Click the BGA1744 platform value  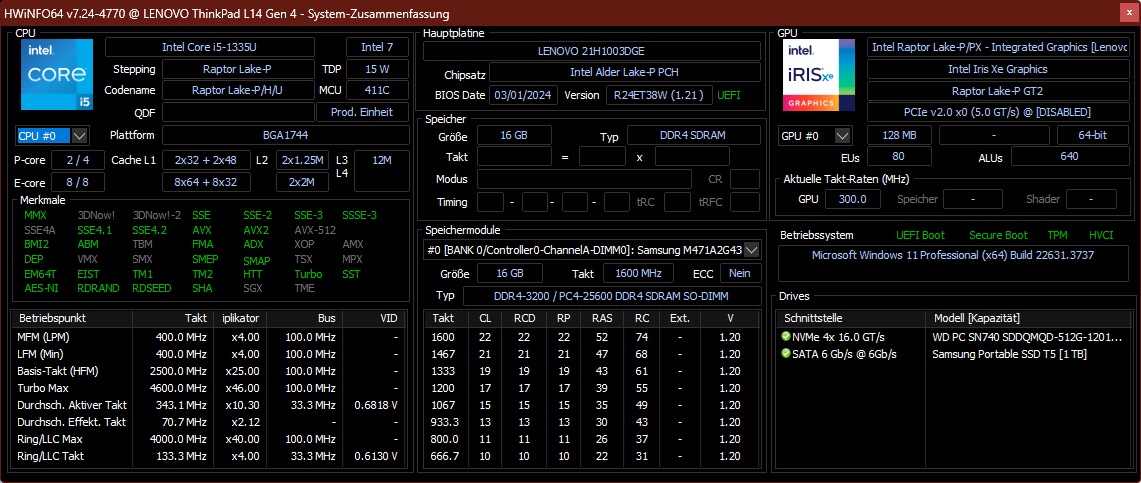(285, 135)
